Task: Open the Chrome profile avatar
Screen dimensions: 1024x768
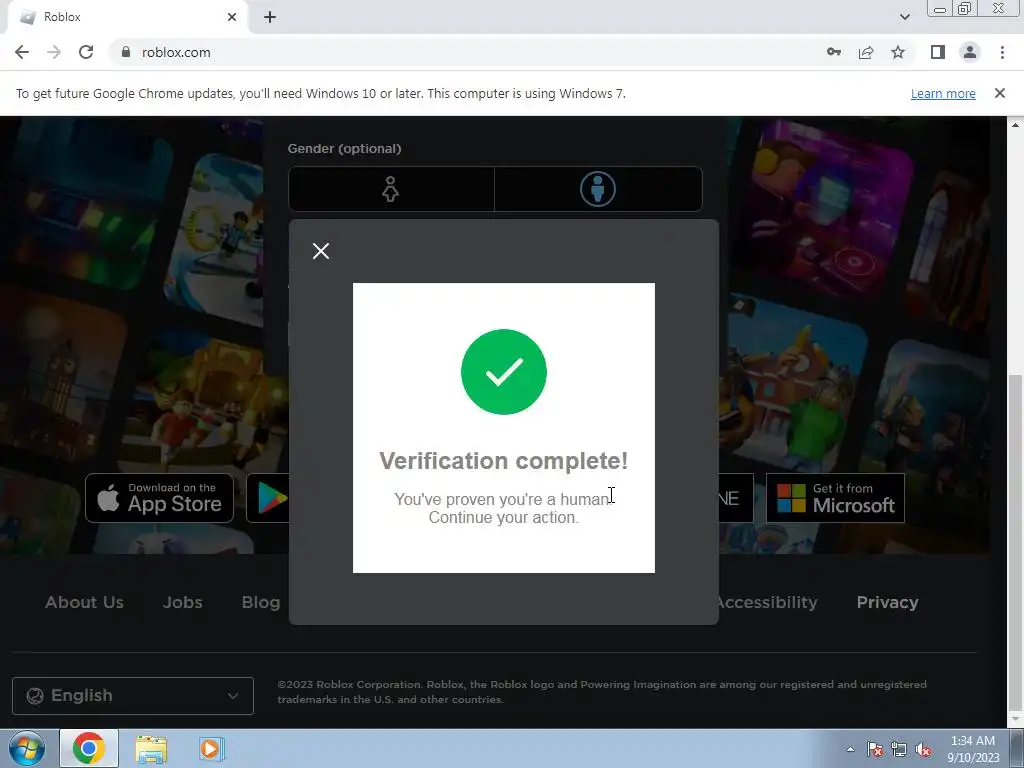Action: [x=970, y=52]
